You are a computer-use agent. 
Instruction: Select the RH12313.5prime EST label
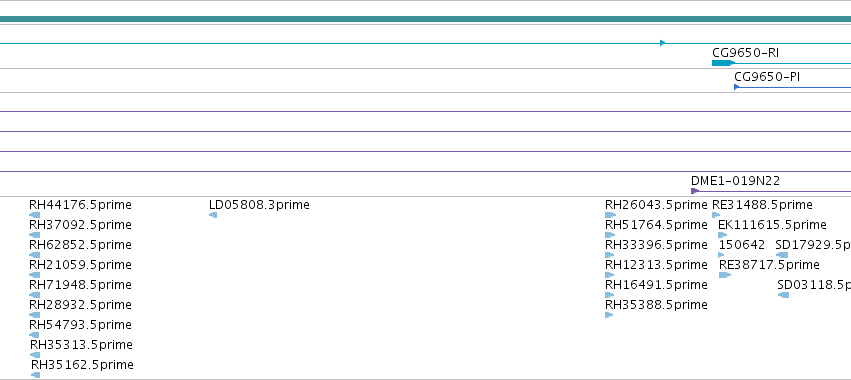point(656,265)
